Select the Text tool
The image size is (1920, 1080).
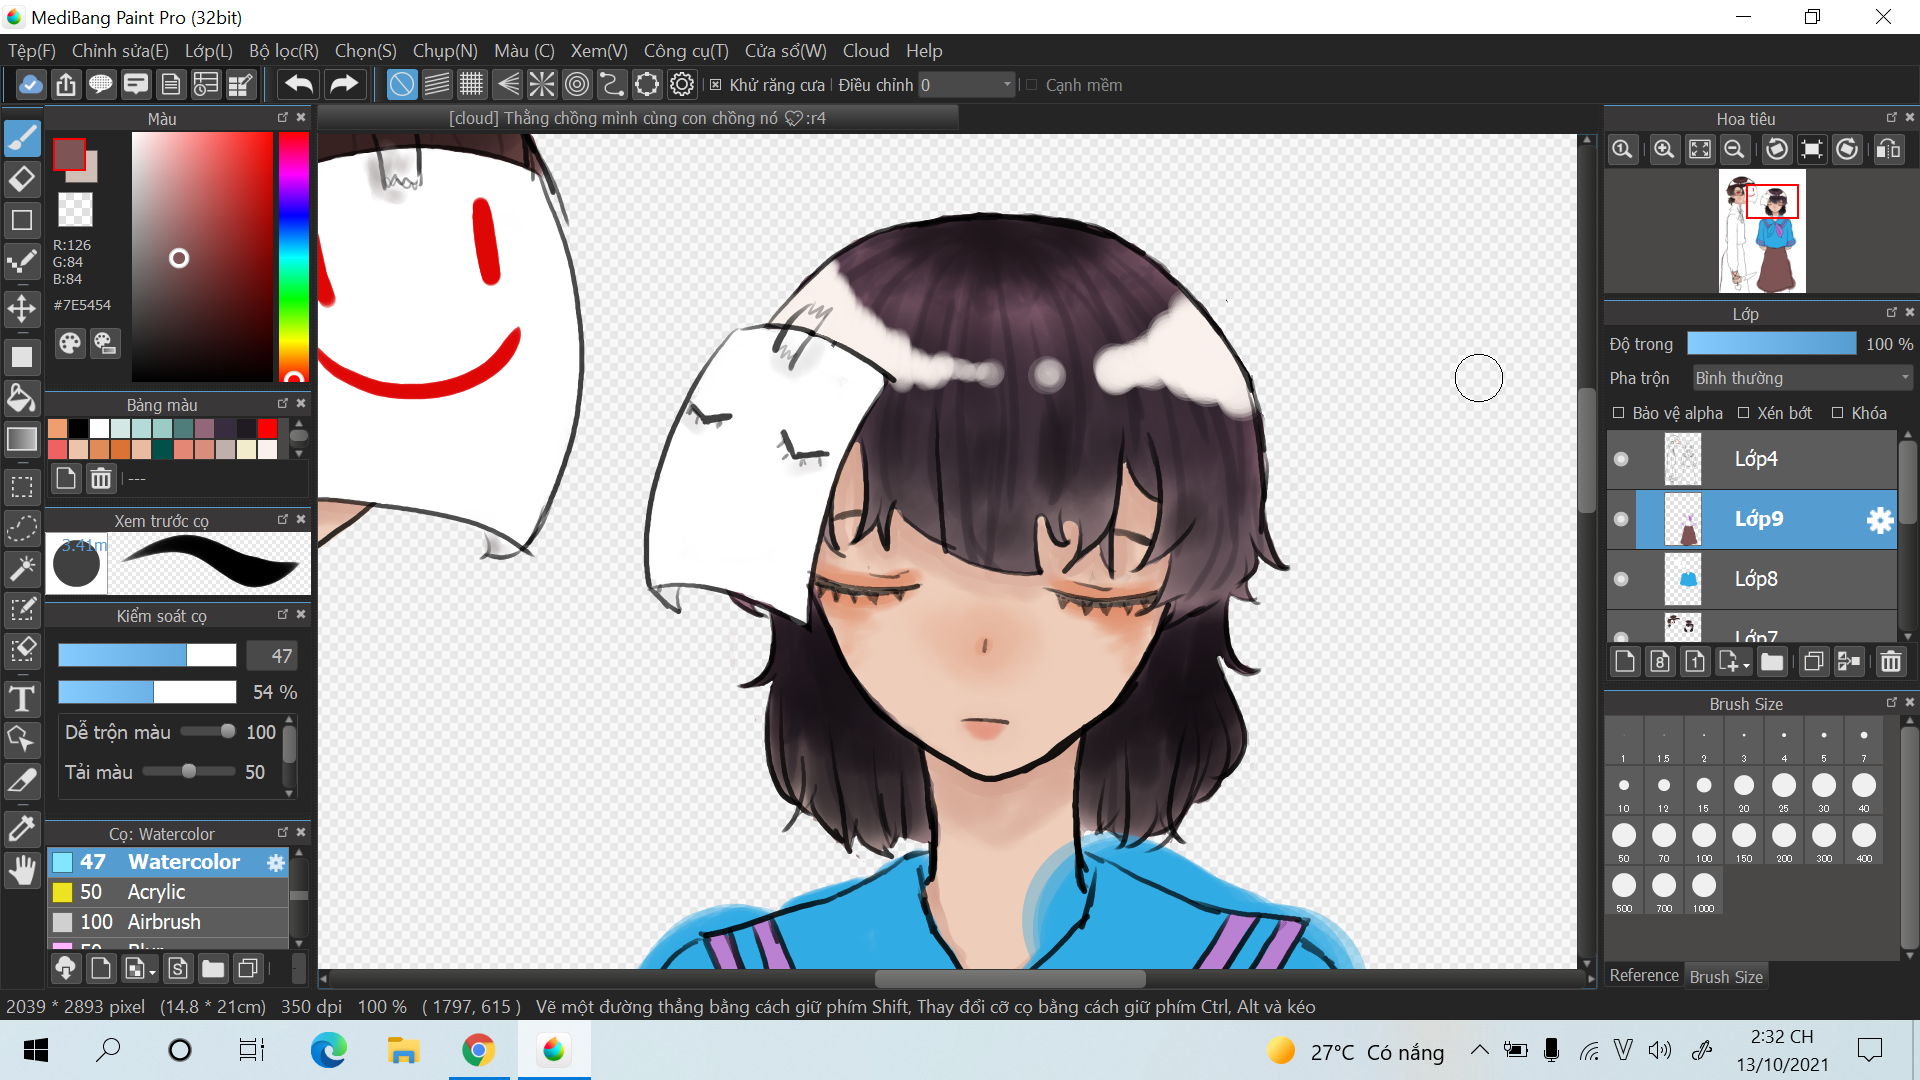[22, 699]
